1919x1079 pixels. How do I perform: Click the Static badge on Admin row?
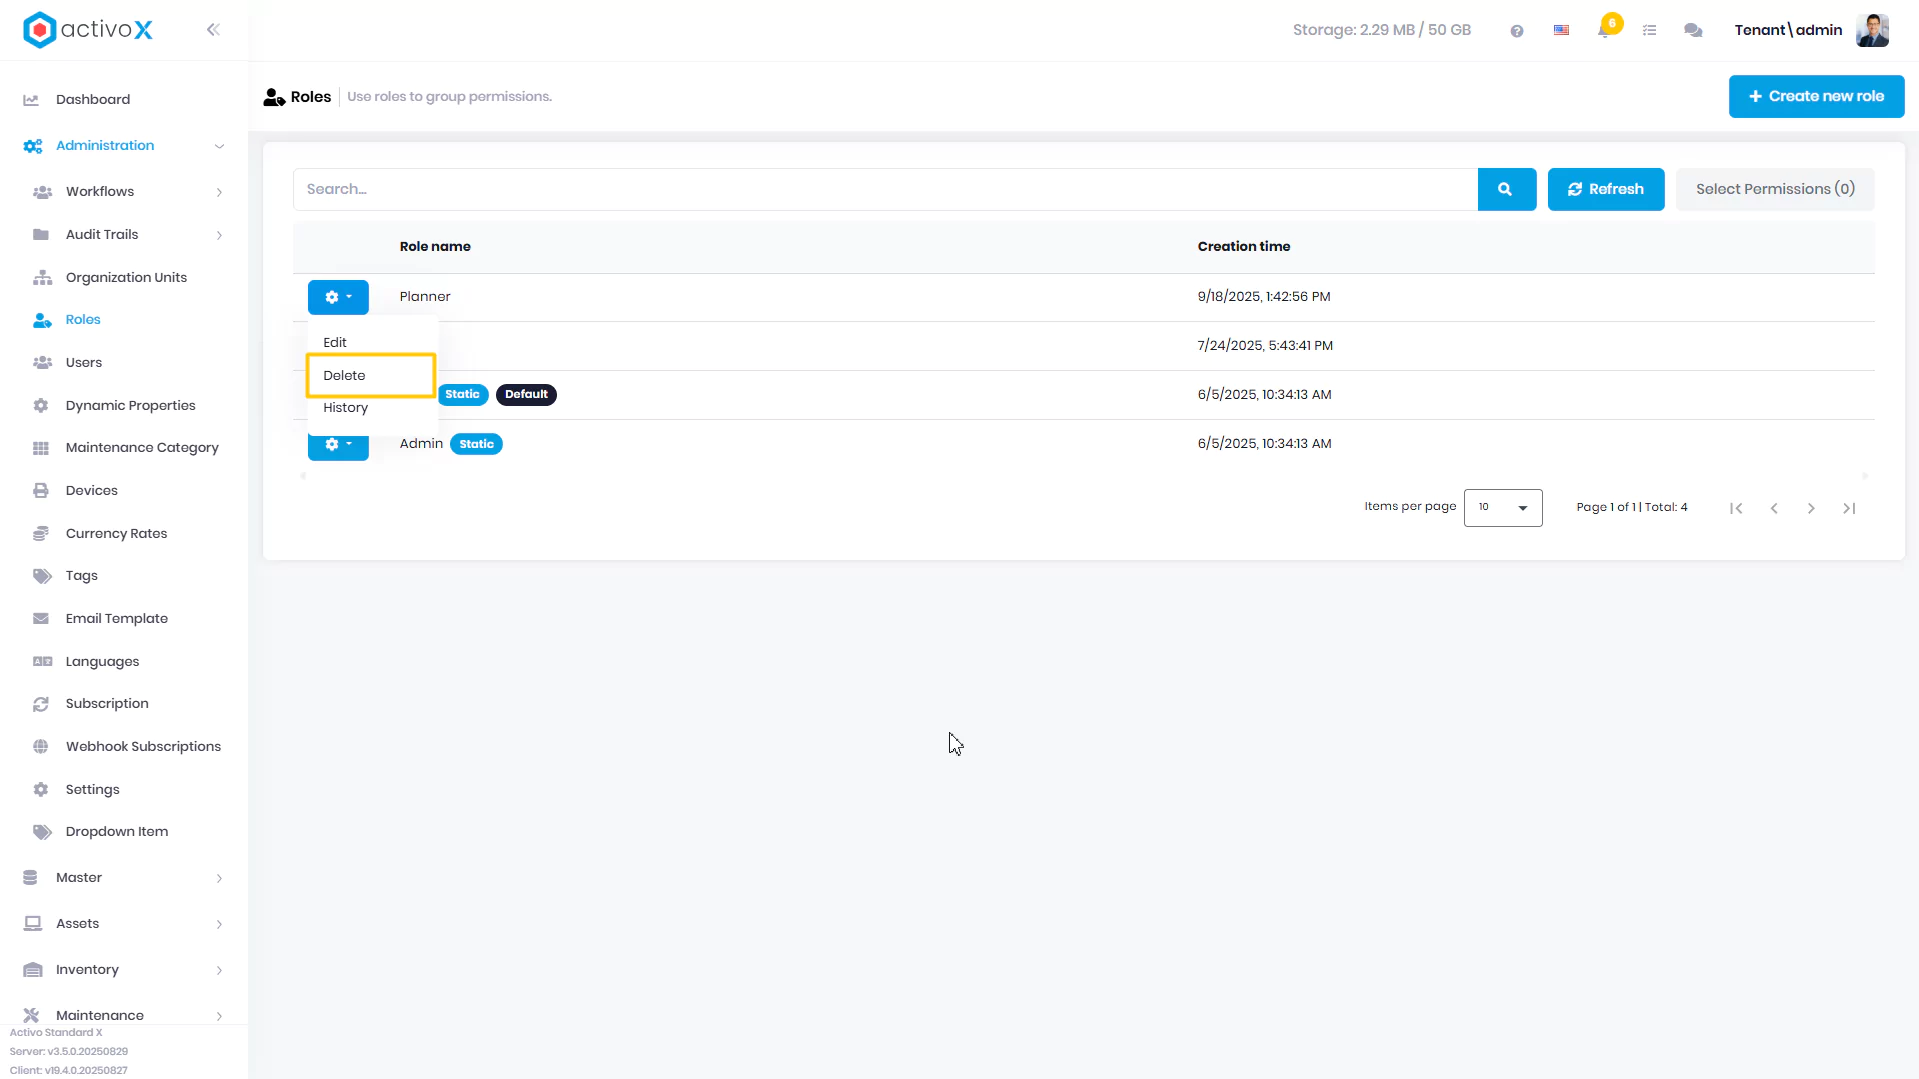point(476,444)
